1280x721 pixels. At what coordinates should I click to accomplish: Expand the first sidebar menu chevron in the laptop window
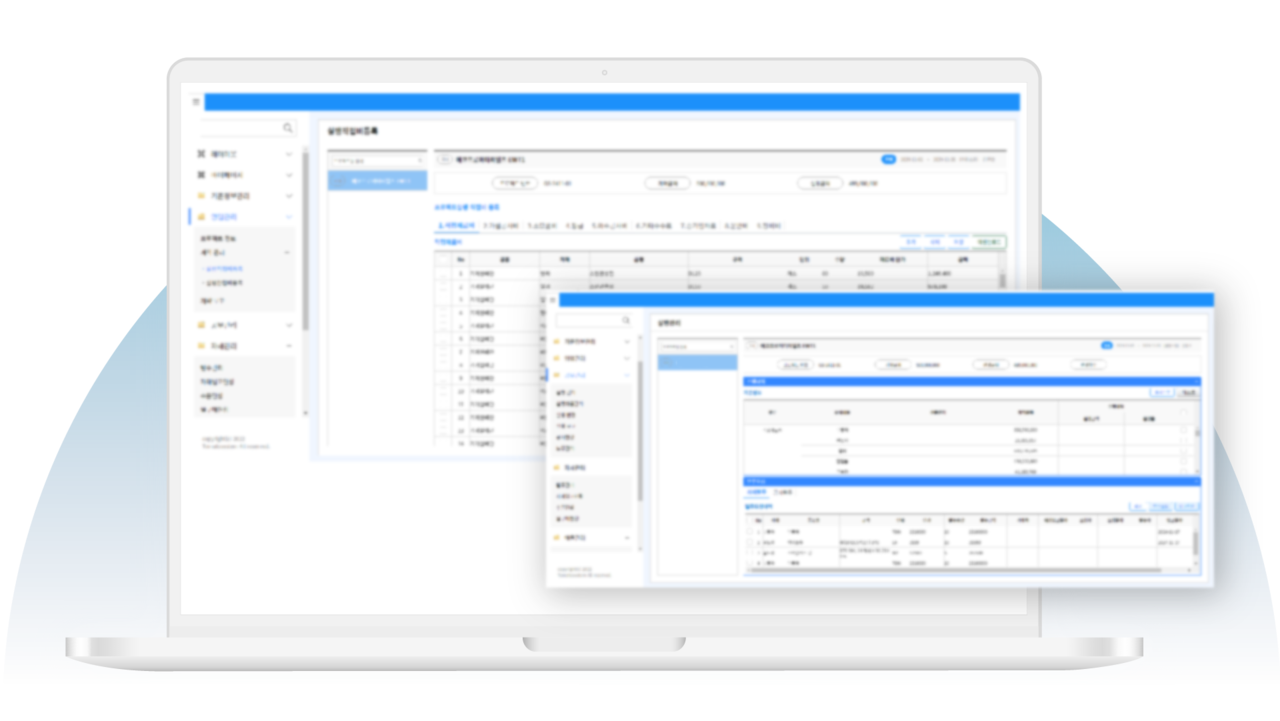(x=289, y=155)
